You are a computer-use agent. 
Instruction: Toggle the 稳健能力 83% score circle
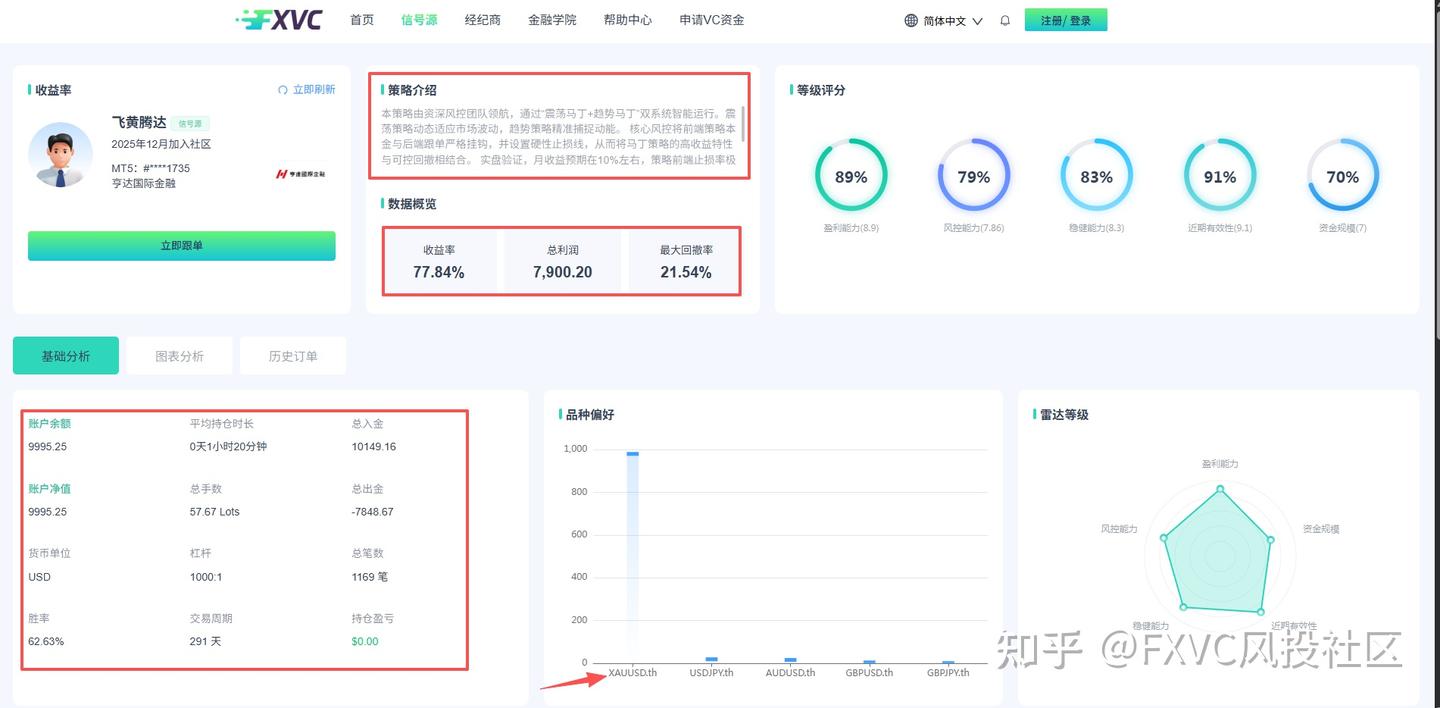[x=1096, y=175]
